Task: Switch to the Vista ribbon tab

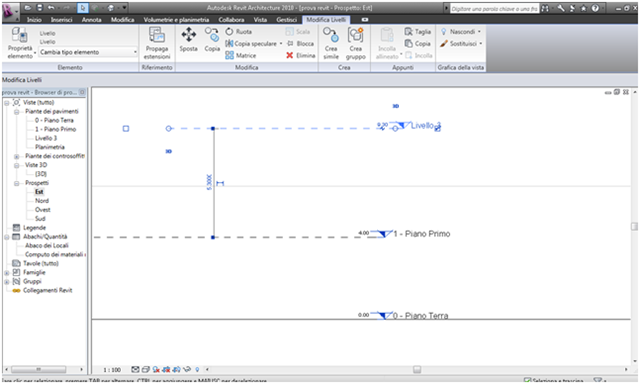Action: click(260, 20)
